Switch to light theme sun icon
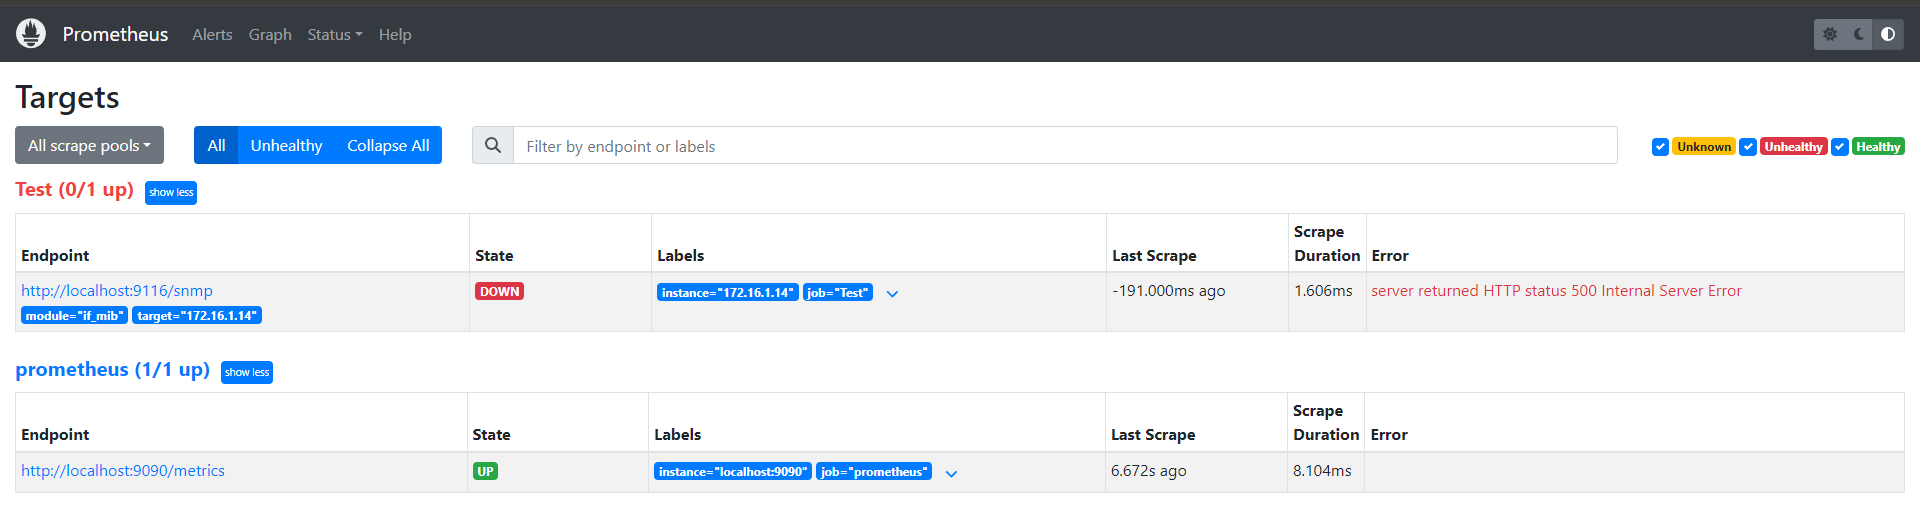This screenshot has height=512, width=1920. click(1830, 34)
